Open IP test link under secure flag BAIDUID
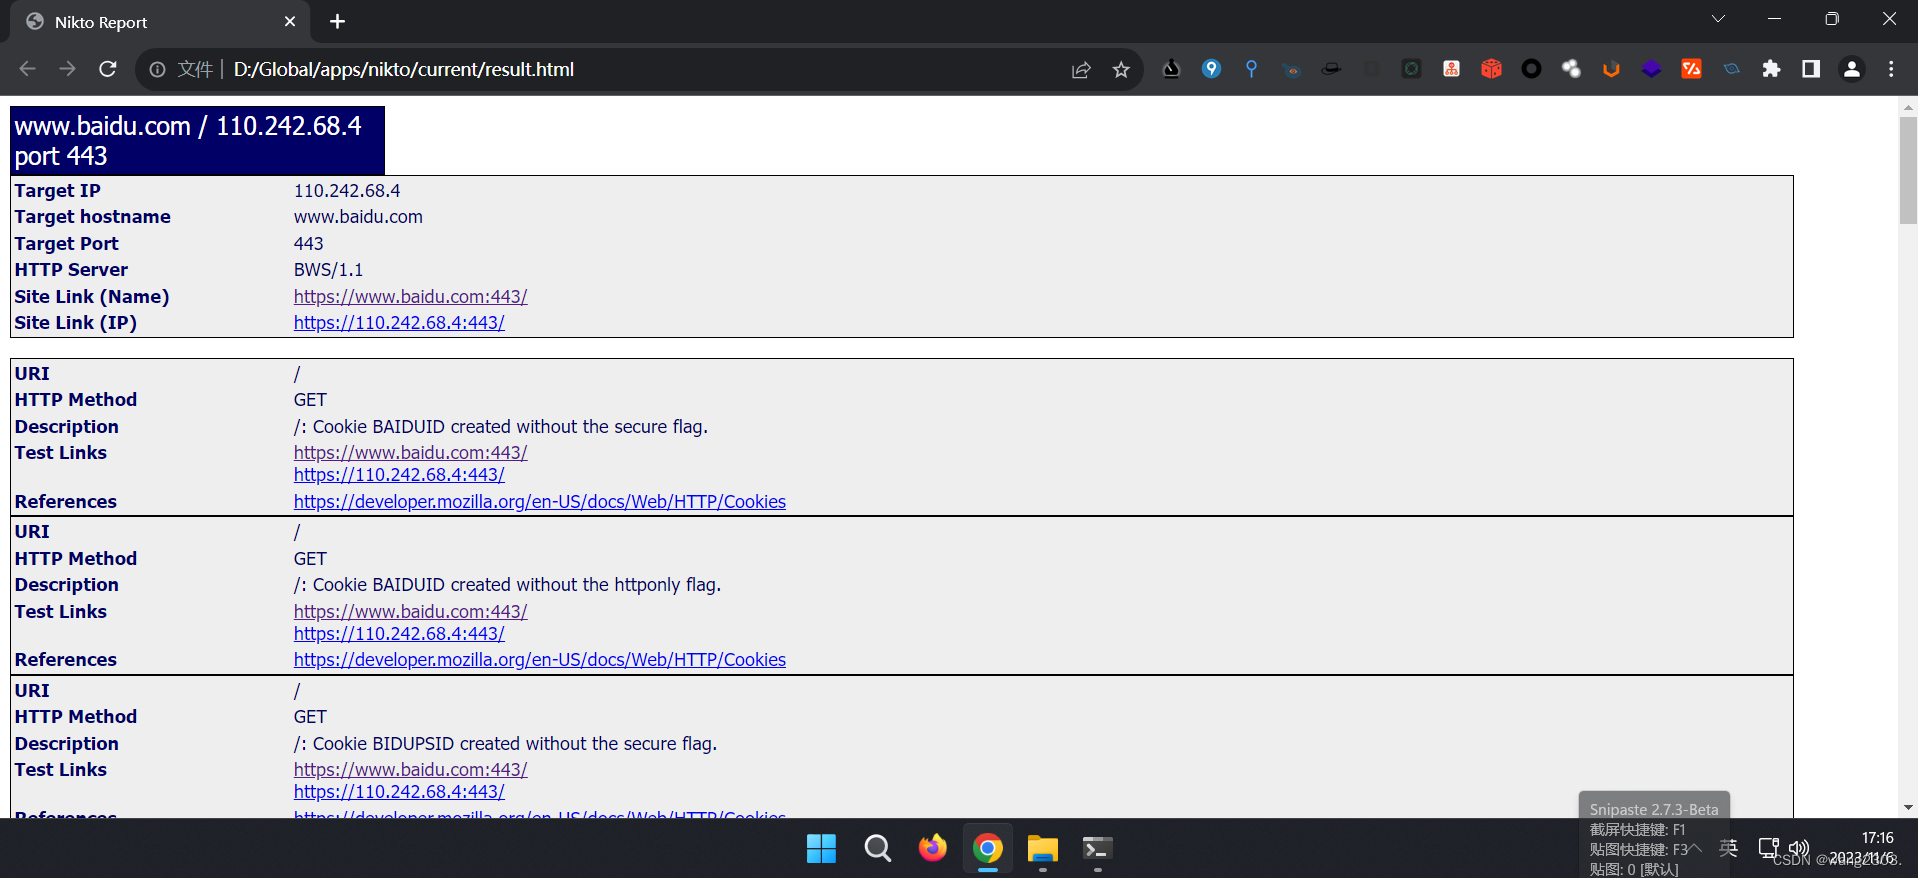The image size is (1918, 878). coord(399,475)
